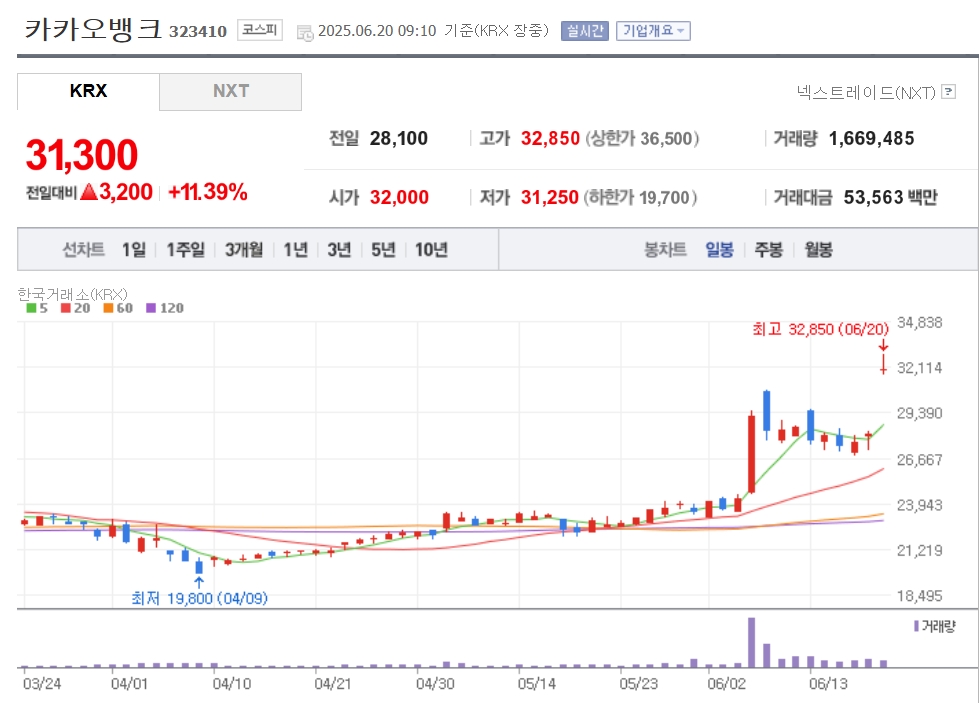Click the stock code 323410
The height and width of the screenshot is (703, 979).
coord(198,32)
